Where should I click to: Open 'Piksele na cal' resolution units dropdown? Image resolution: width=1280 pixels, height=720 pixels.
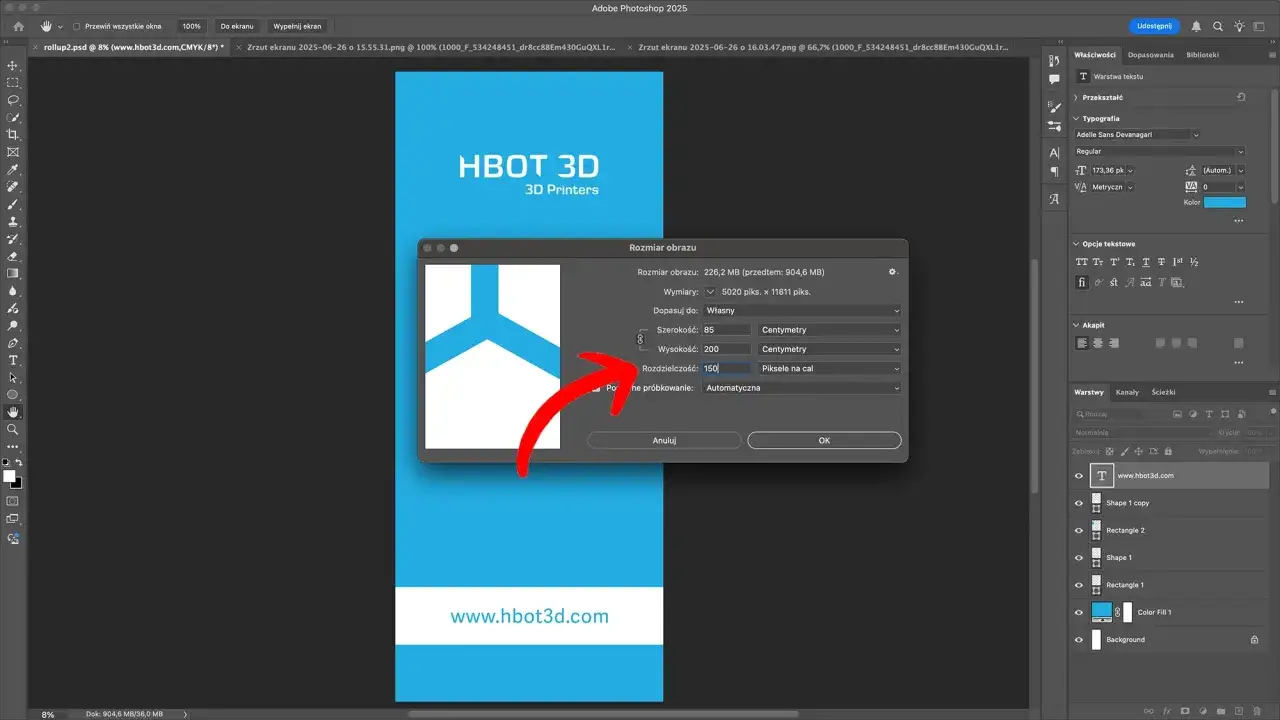pos(830,368)
